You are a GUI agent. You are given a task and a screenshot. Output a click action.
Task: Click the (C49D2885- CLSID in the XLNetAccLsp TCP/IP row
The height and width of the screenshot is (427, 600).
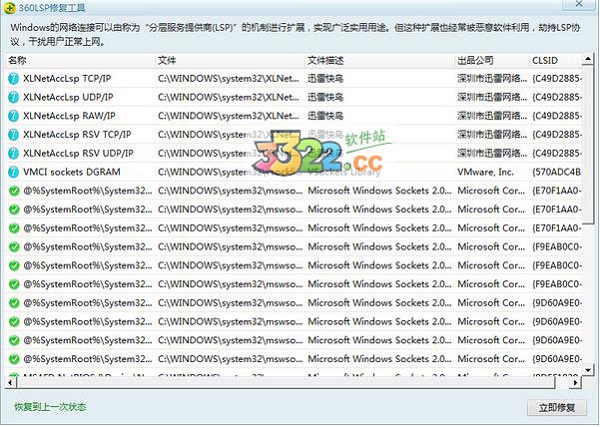click(x=557, y=79)
